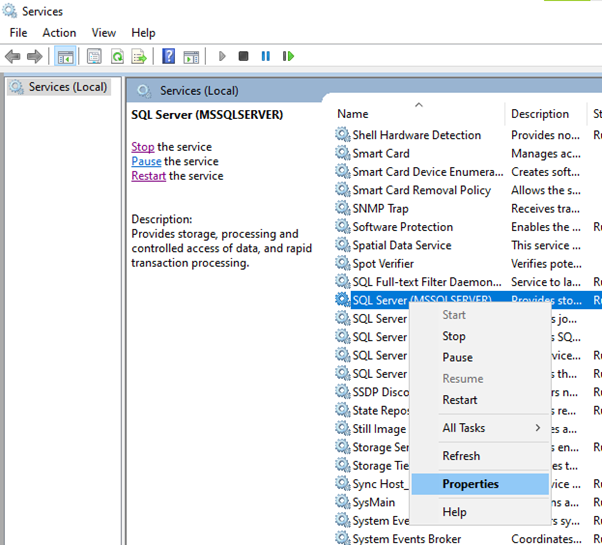The width and height of the screenshot is (602, 545).
Task: Click gear icon beside SysMain
Action: pos(342,502)
